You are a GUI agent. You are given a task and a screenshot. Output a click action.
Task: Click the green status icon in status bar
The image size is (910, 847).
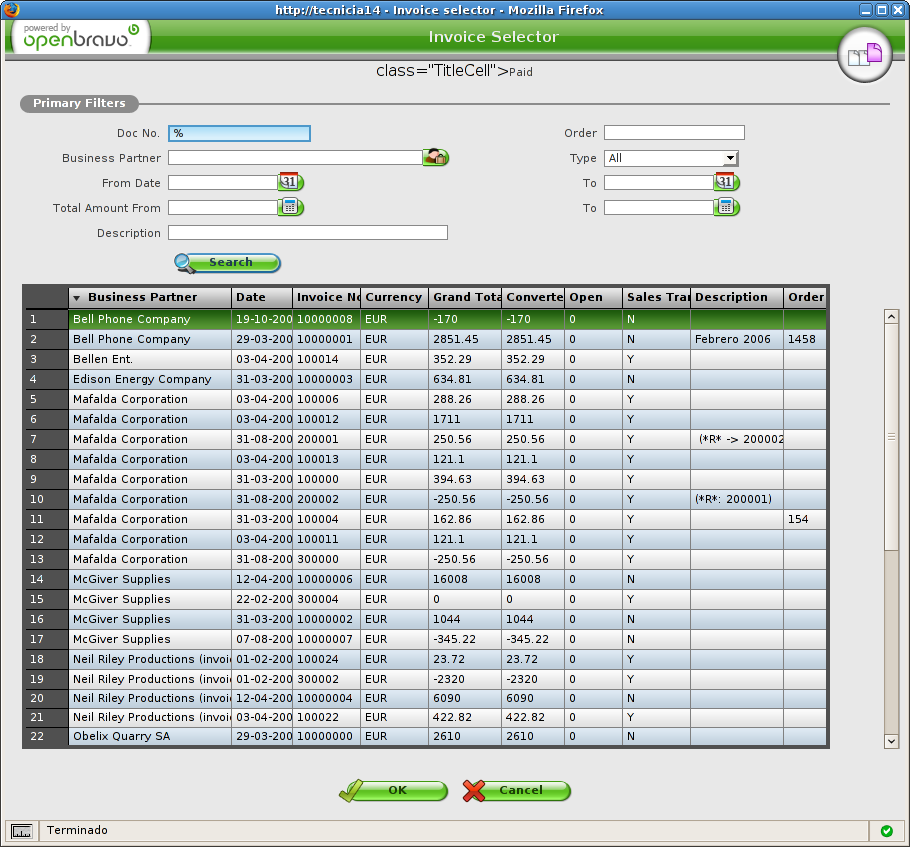[886, 831]
